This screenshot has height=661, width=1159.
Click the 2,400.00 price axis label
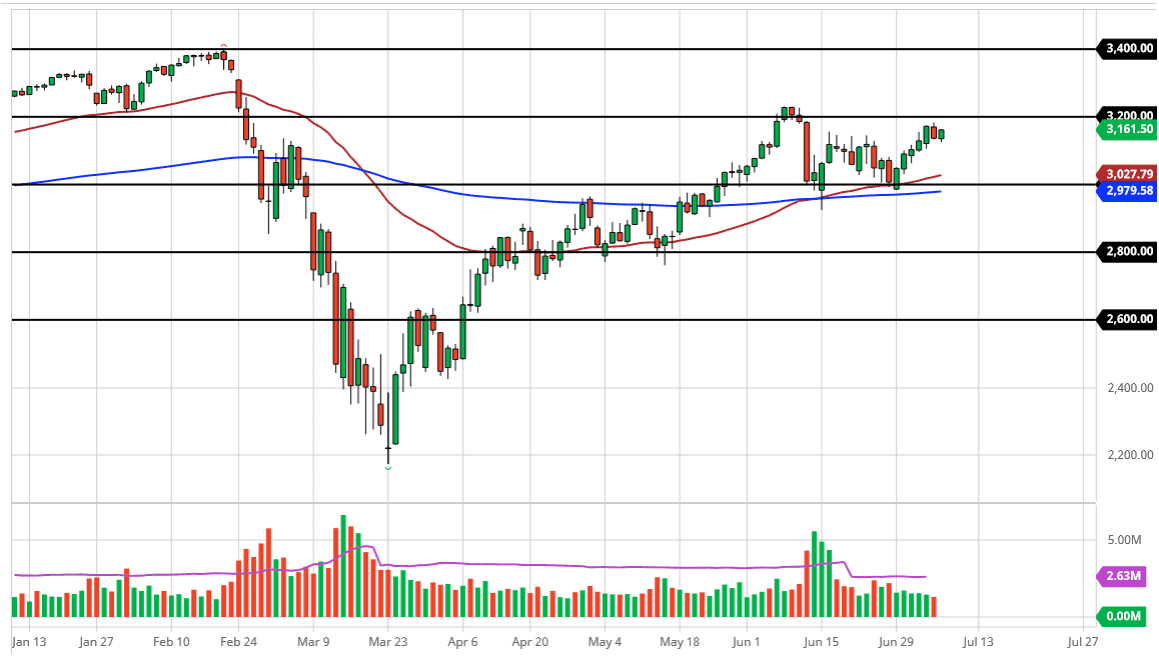pyautogui.click(x=1126, y=388)
